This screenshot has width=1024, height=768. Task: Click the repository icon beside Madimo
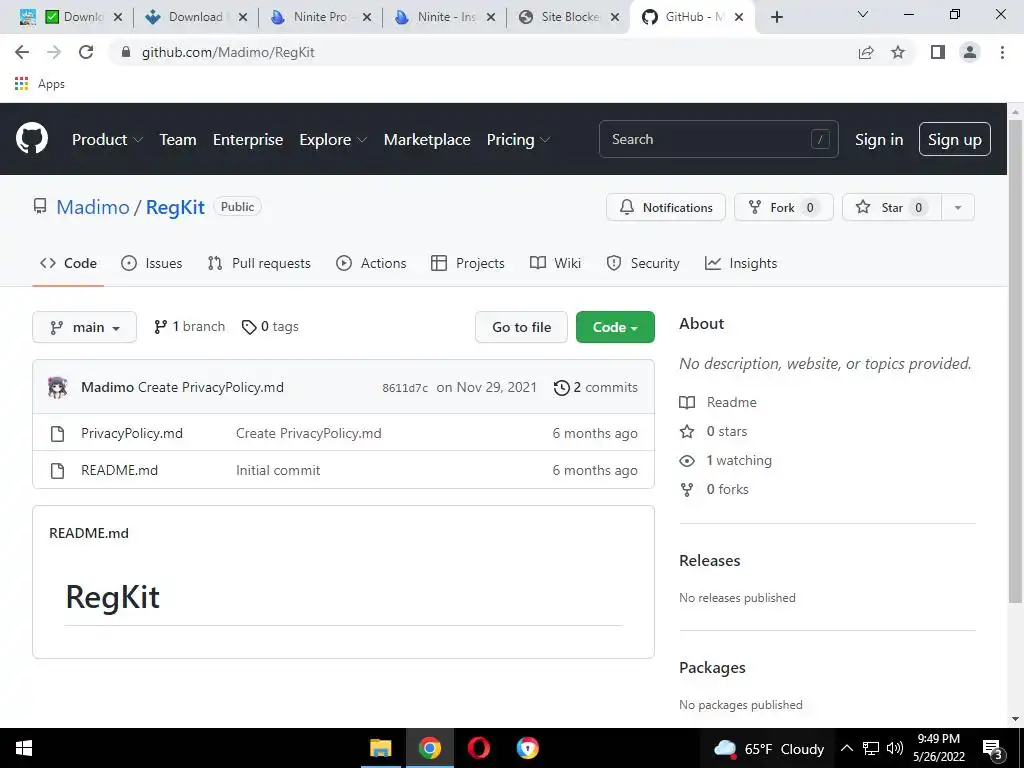[40, 207]
